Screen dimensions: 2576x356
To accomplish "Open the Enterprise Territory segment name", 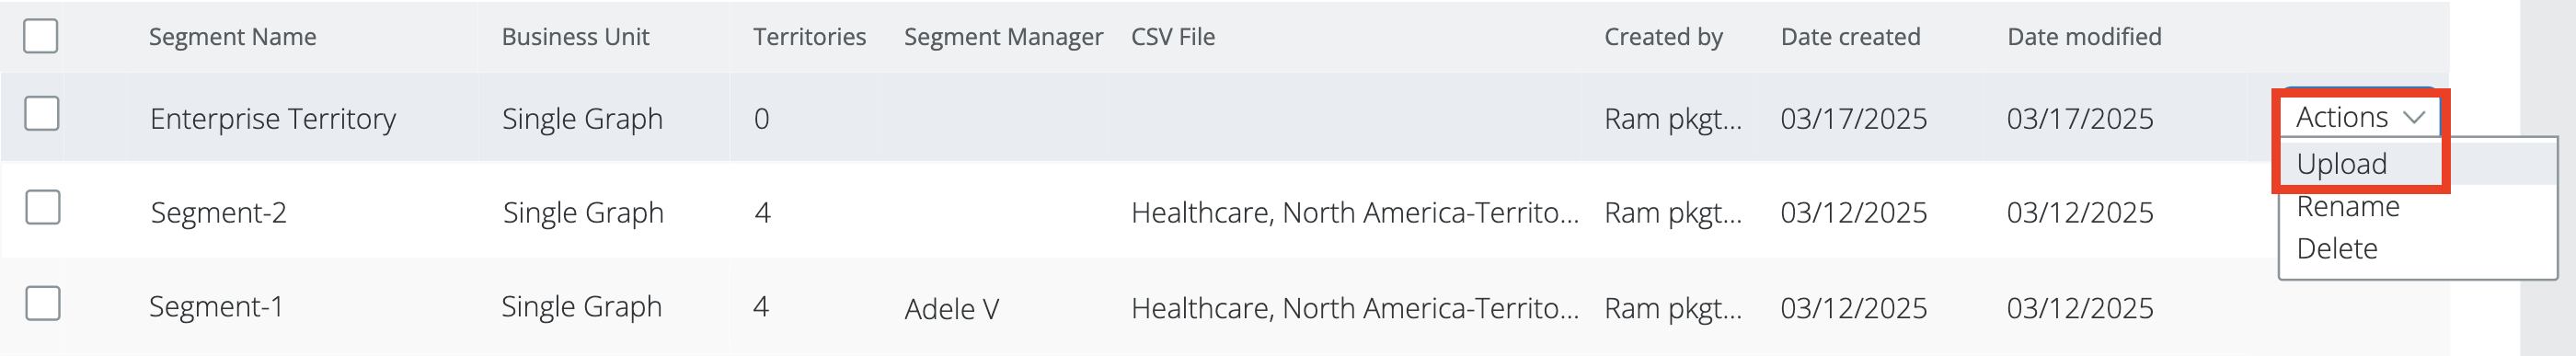I will coord(273,119).
